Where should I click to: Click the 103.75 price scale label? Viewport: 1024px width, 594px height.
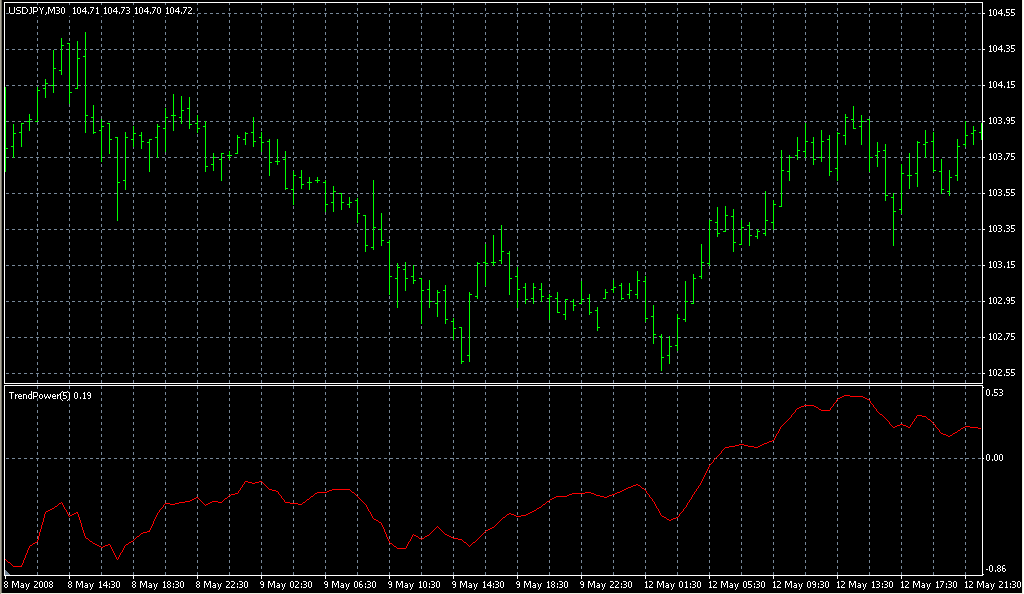(x=1001, y=157)
